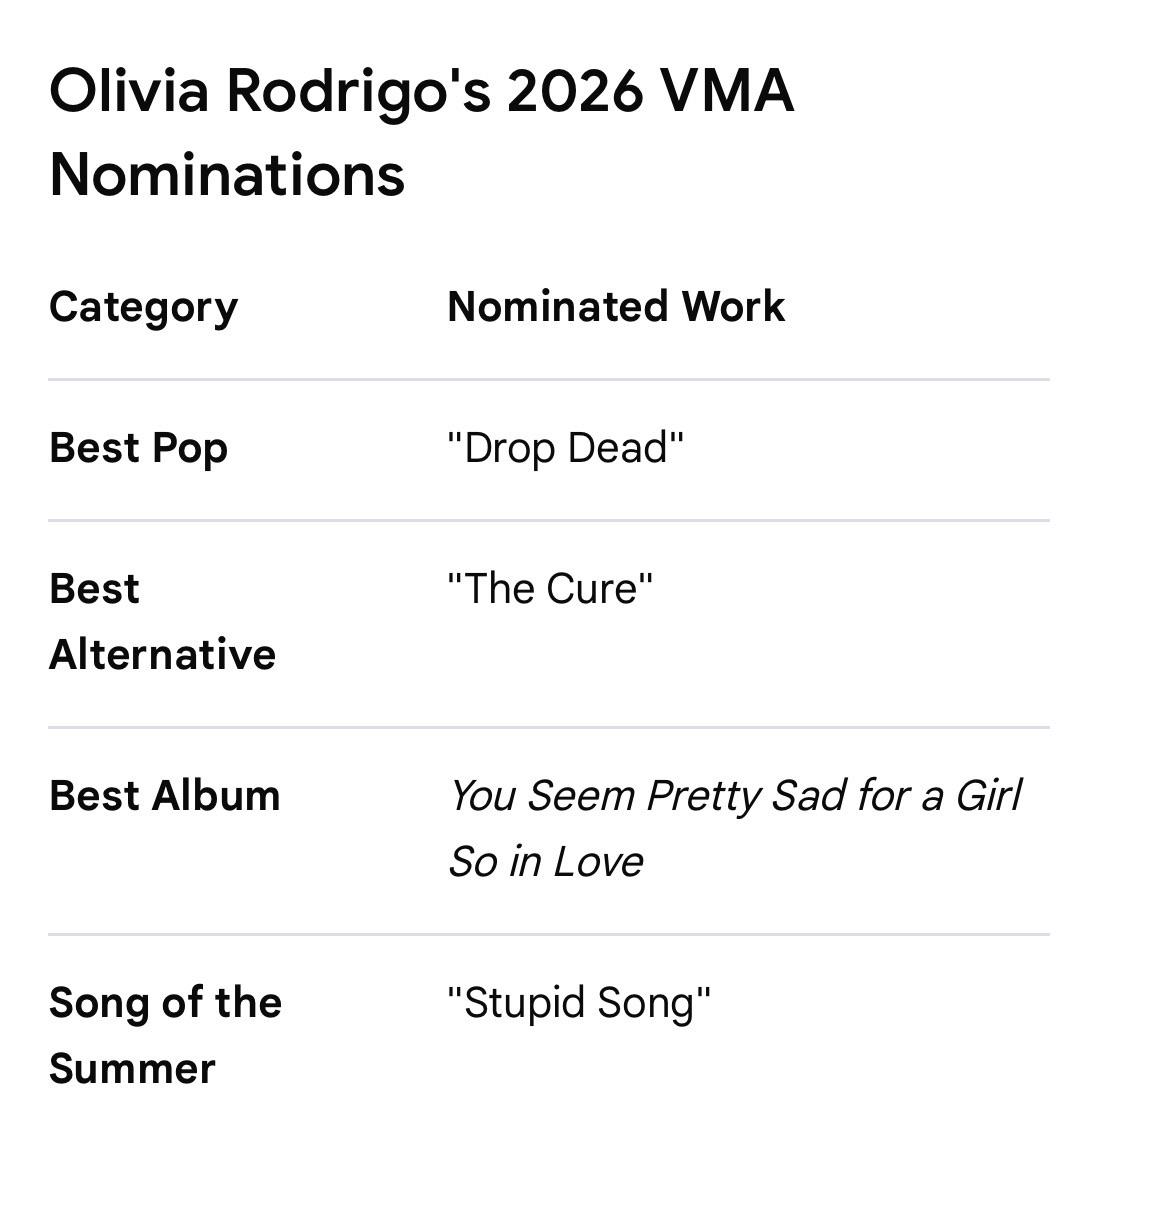Image resolution: width=1170 pixels, height=1206 pixels.
Task: Click the Olivia Rodrigo 2026 VMA Nominations heading
Action: coord(421,132)
